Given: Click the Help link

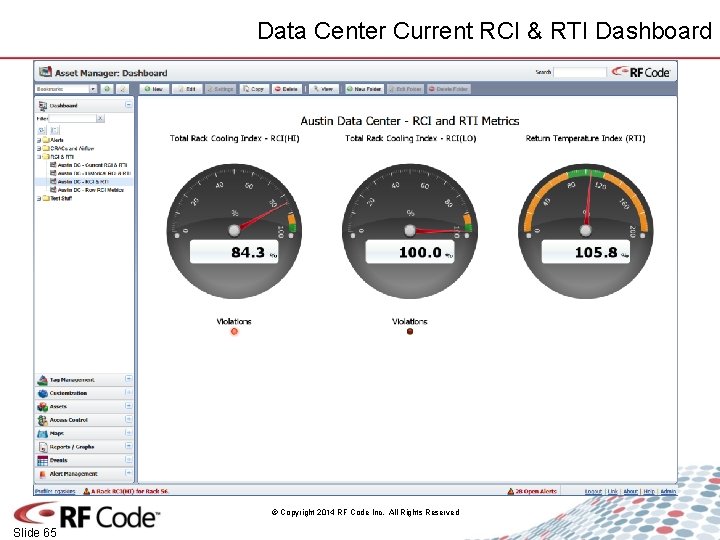Looking at the screenshot, I should tap(649, 491).
